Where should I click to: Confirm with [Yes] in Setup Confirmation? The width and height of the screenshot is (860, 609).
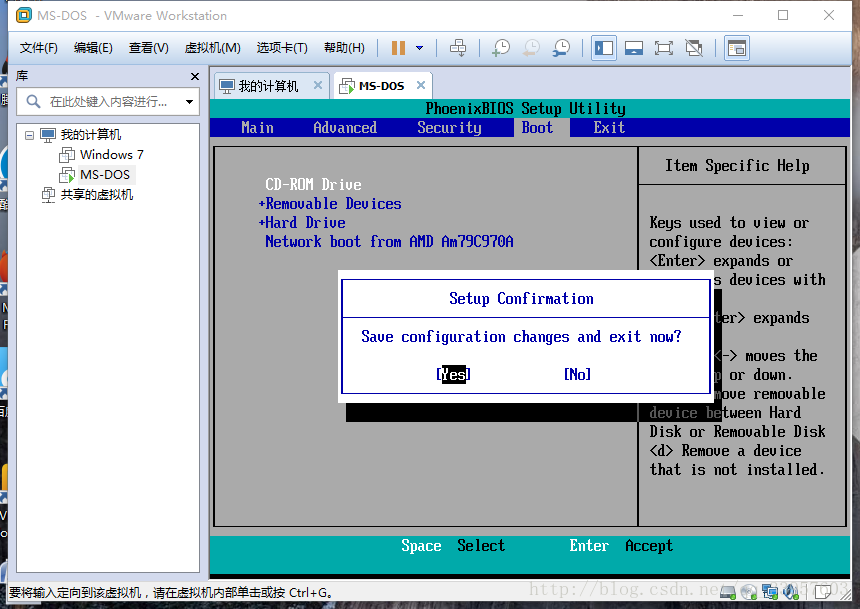[x=454, y=374]
